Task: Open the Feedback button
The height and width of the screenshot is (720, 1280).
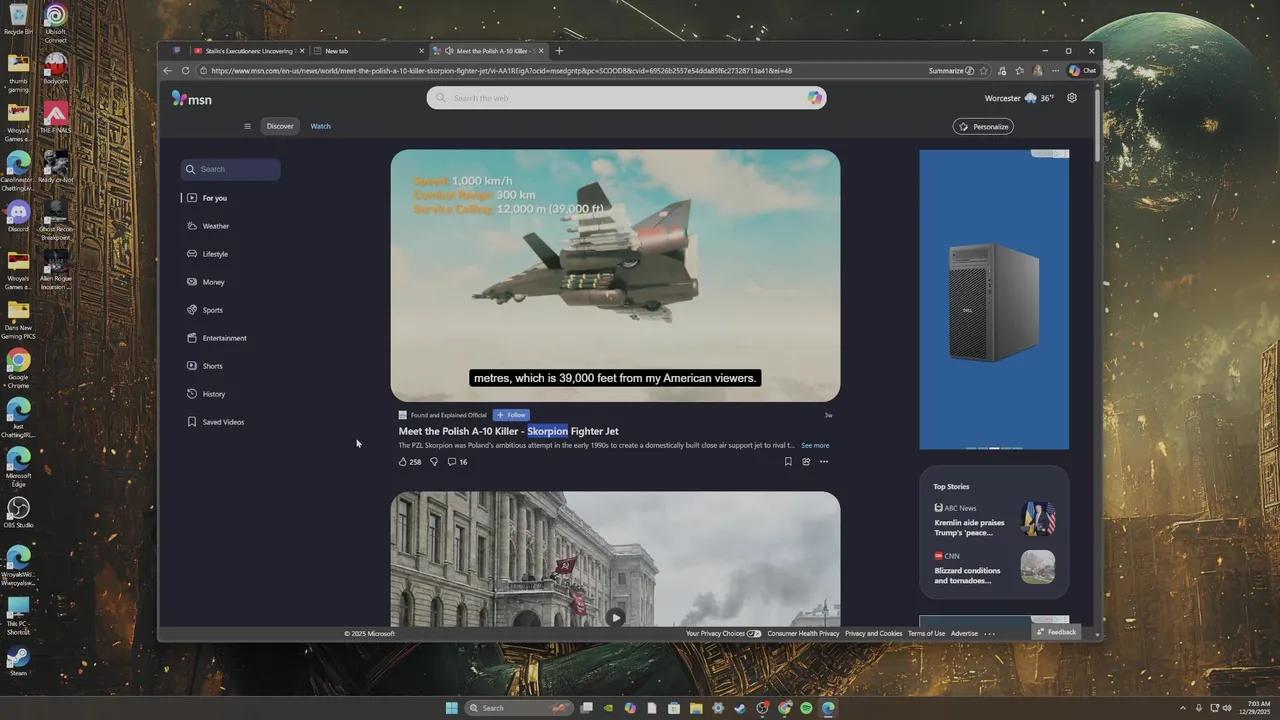Action: (x=1056, y=632)
